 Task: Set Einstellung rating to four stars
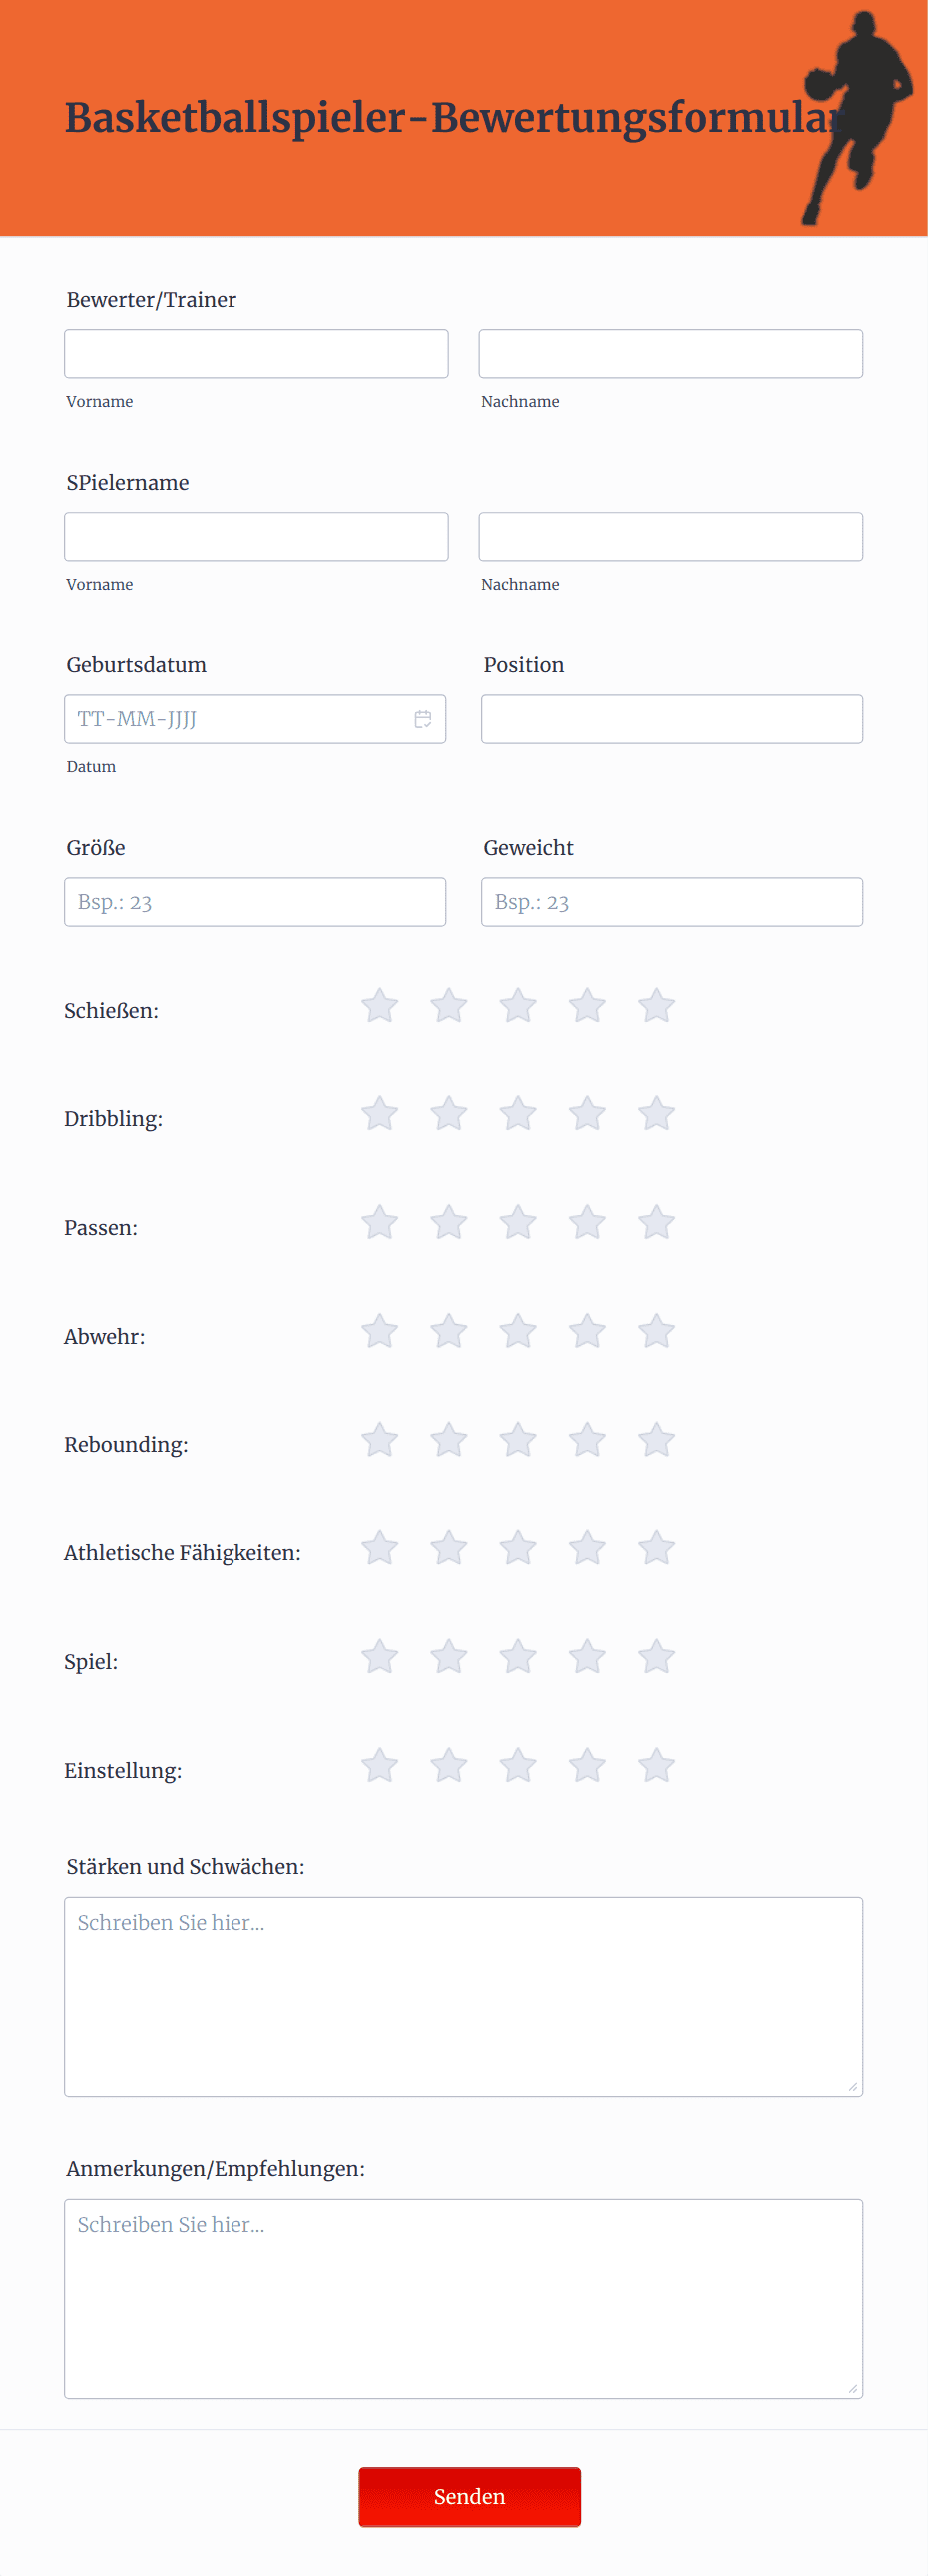pyautogui.click(x=587, y=1765)
